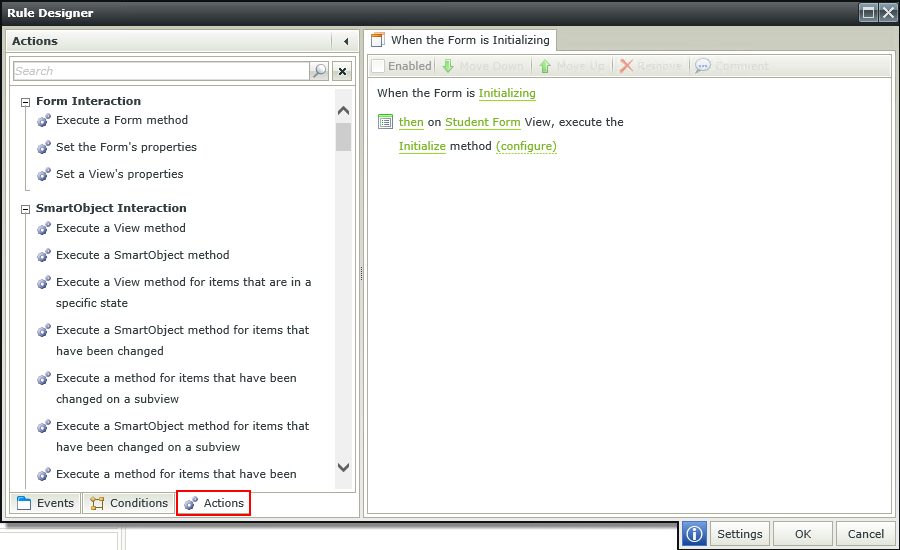Select SmartObject method items changed on a subview
Viewport: 900px width, 550px height.
[183, 436]
